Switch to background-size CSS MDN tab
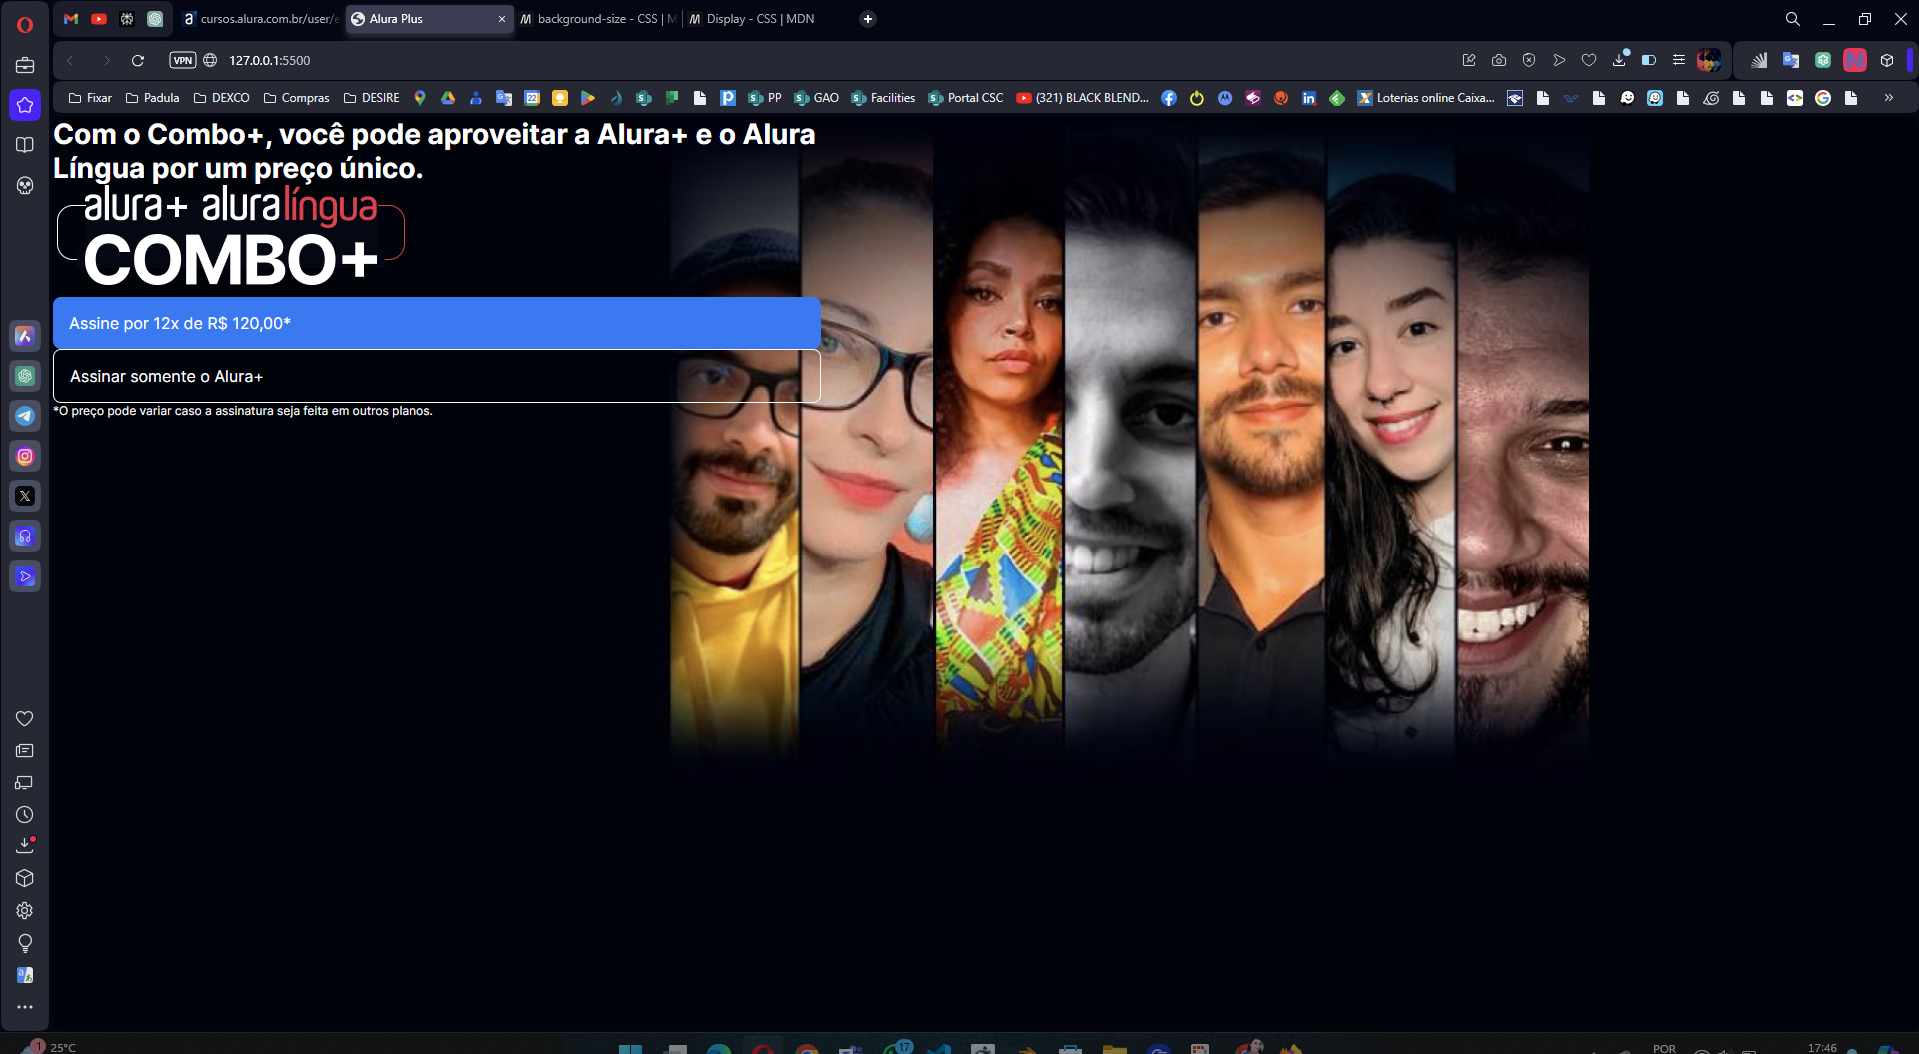This screenshot has width=1919, height=1054. (598, 19)
